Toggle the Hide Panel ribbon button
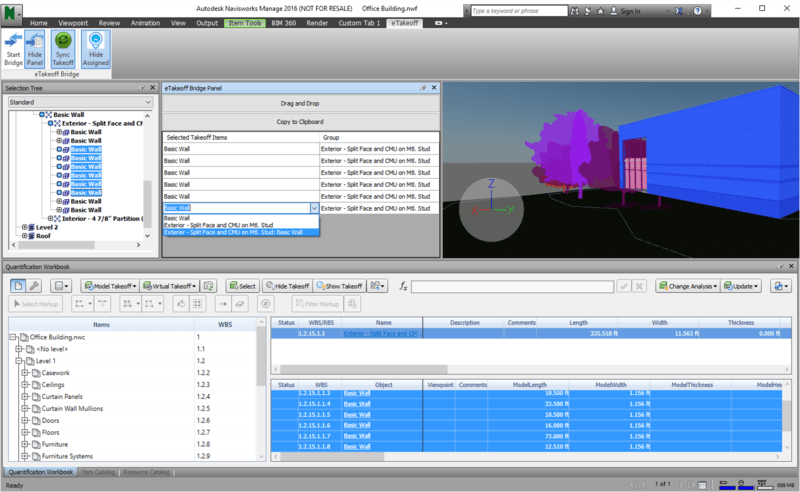The width and height of the screenshot is (800, 492). 35,49
